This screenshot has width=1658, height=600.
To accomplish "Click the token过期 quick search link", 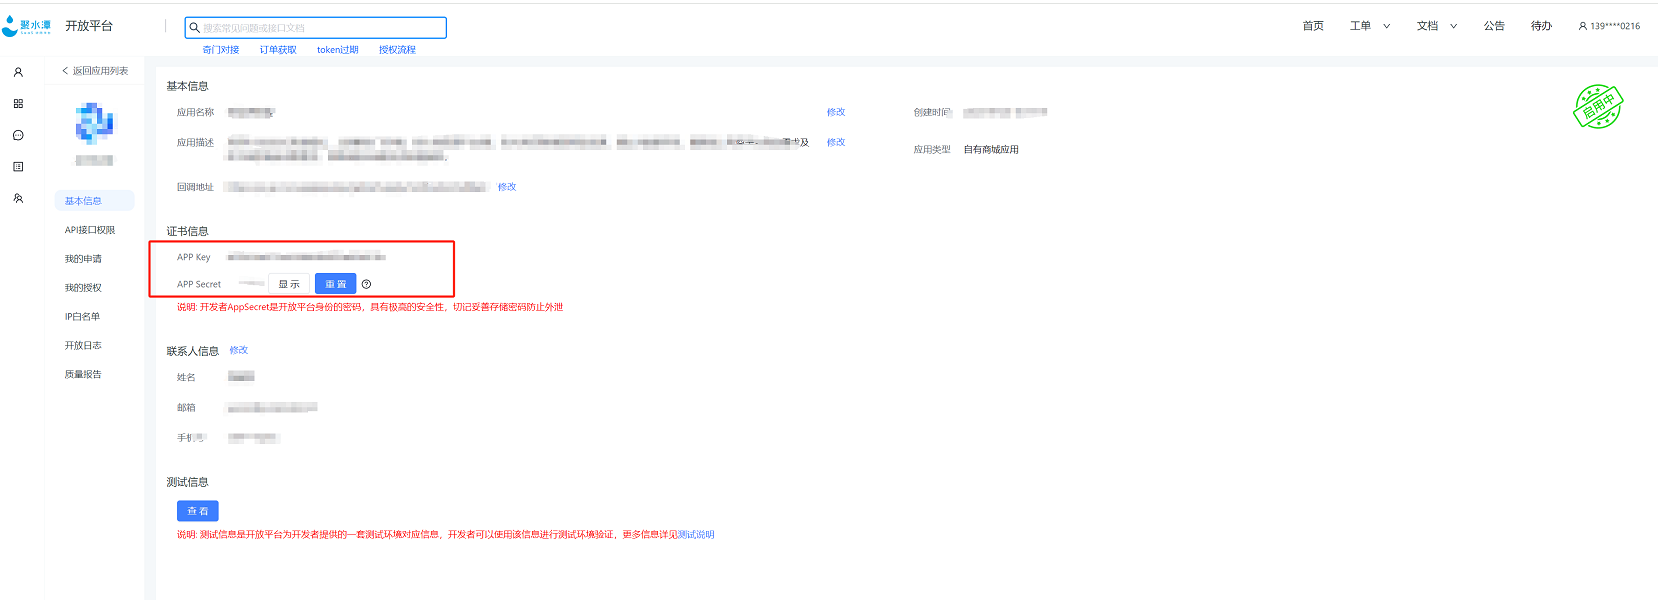I will (x=338, y=50).
